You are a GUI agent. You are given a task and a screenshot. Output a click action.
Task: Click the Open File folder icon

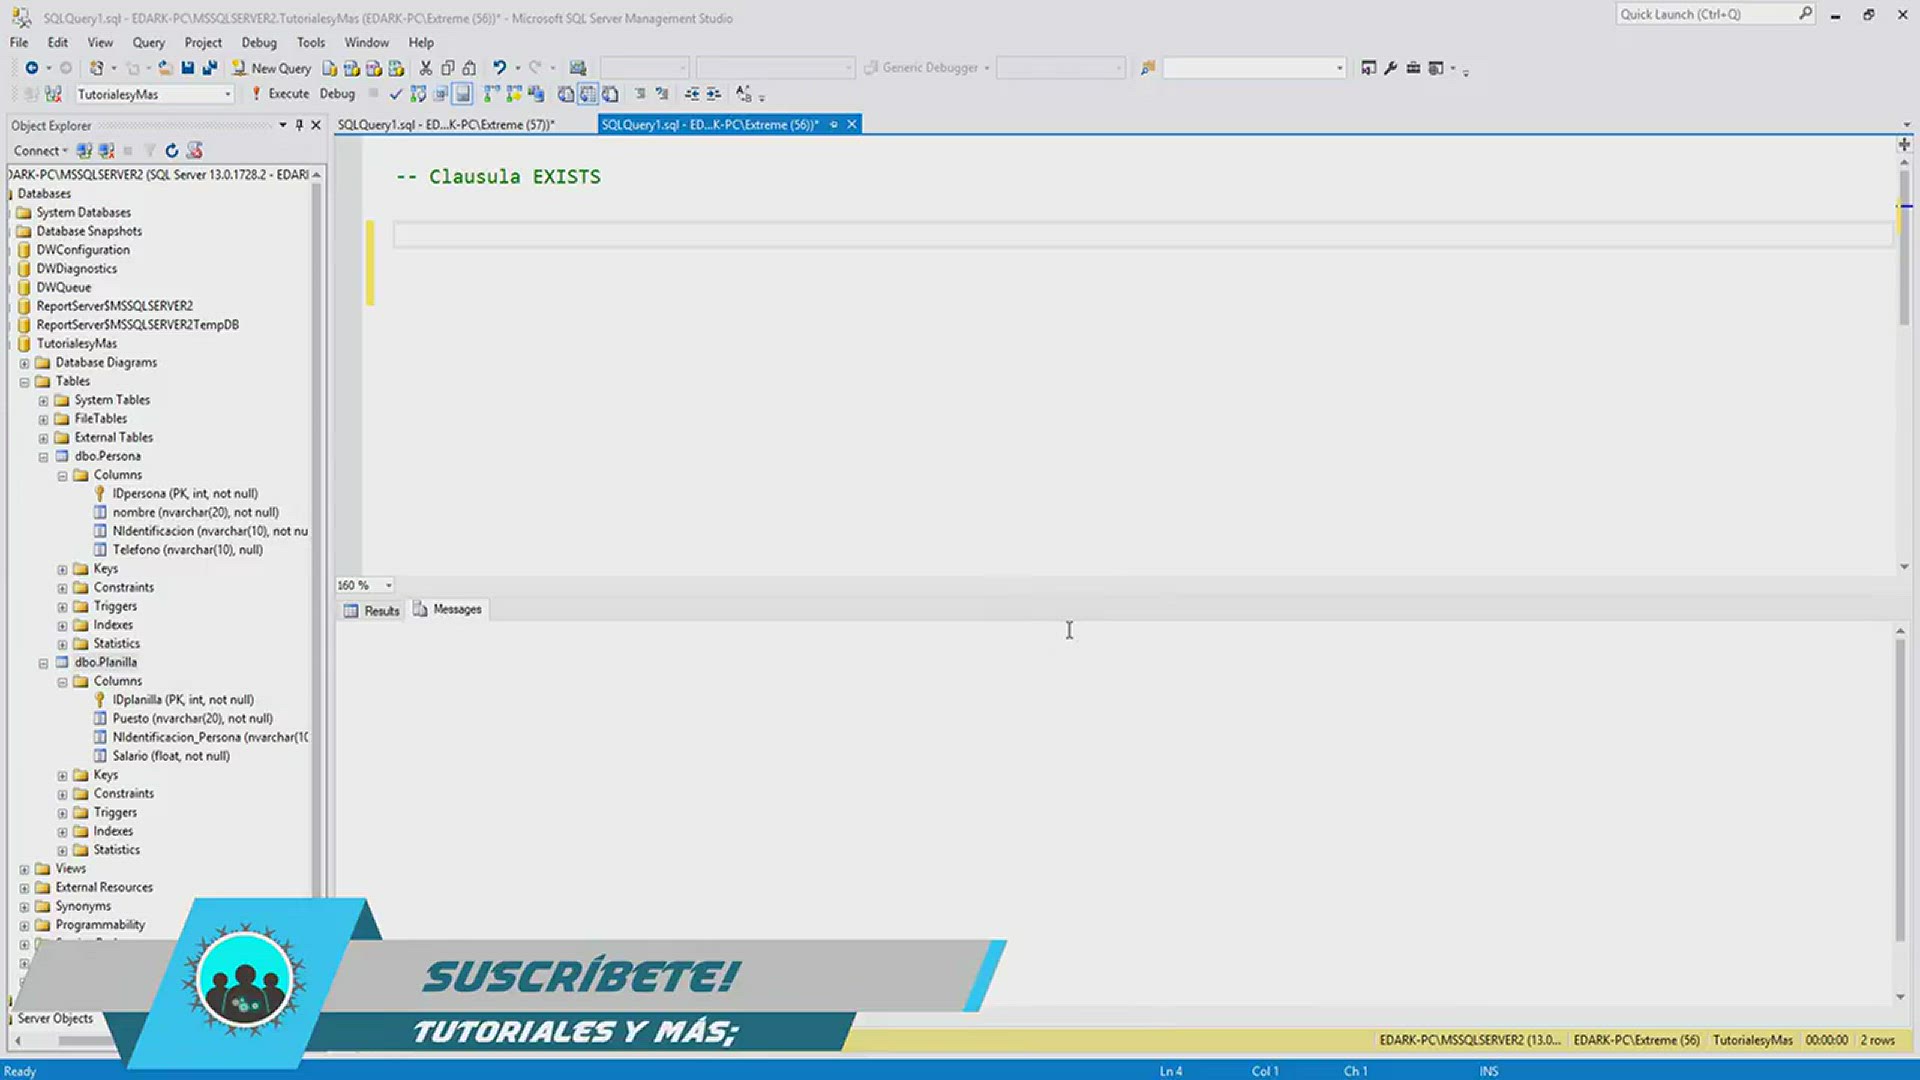[165, 68]
